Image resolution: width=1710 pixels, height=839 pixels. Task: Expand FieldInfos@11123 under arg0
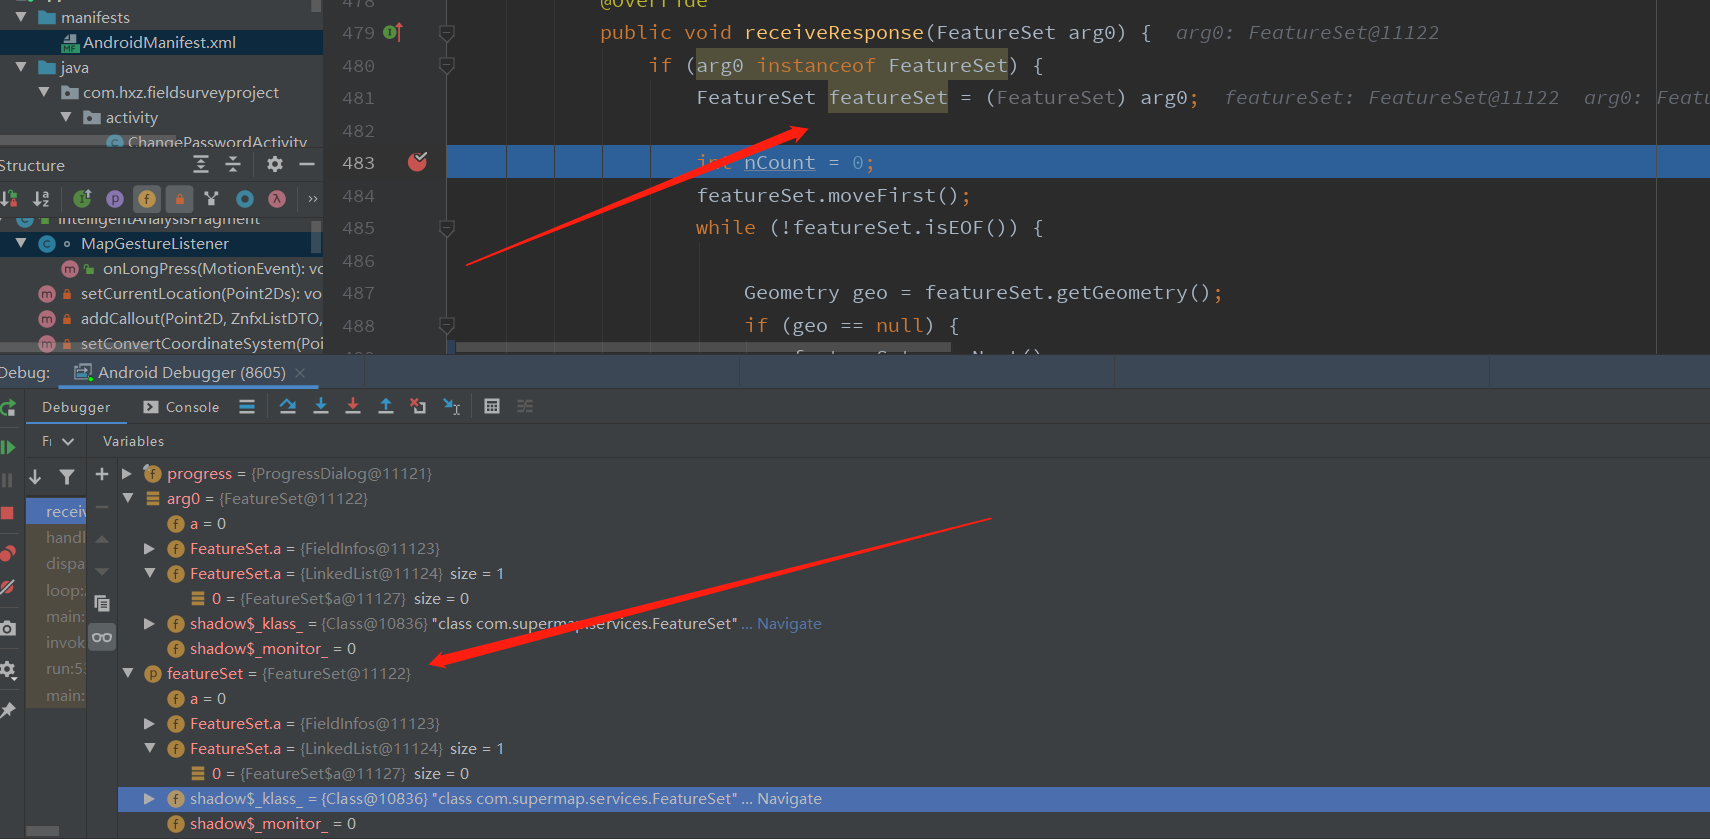[149, 548]
